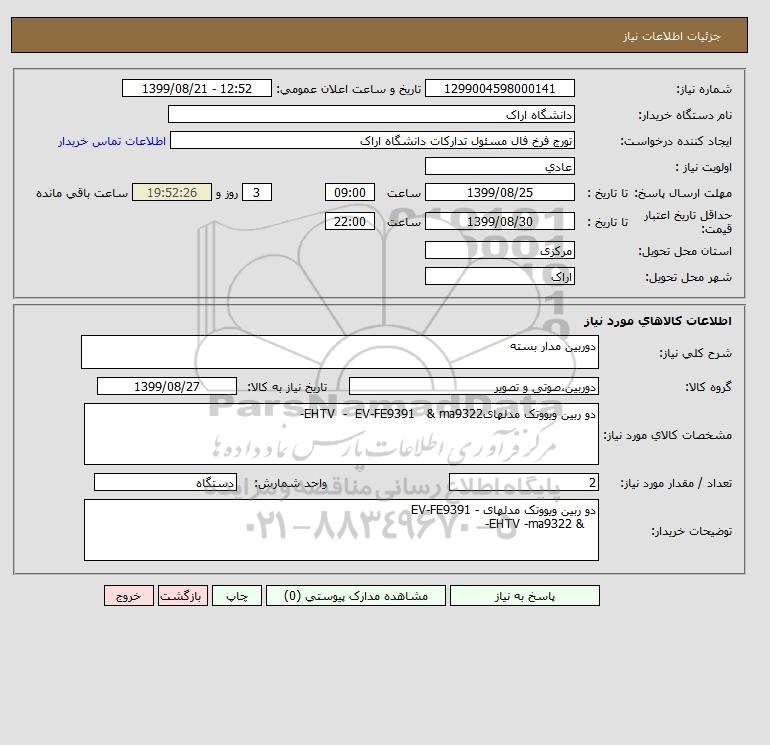Screen dimensions: 770x745
Task: Click the validity hour field 22:00
Action: (350, 221)
